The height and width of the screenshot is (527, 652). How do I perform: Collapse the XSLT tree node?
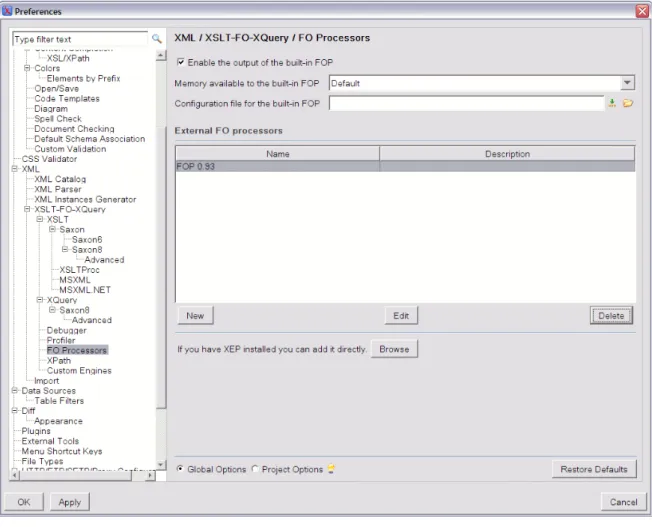(x=40, y=219)
